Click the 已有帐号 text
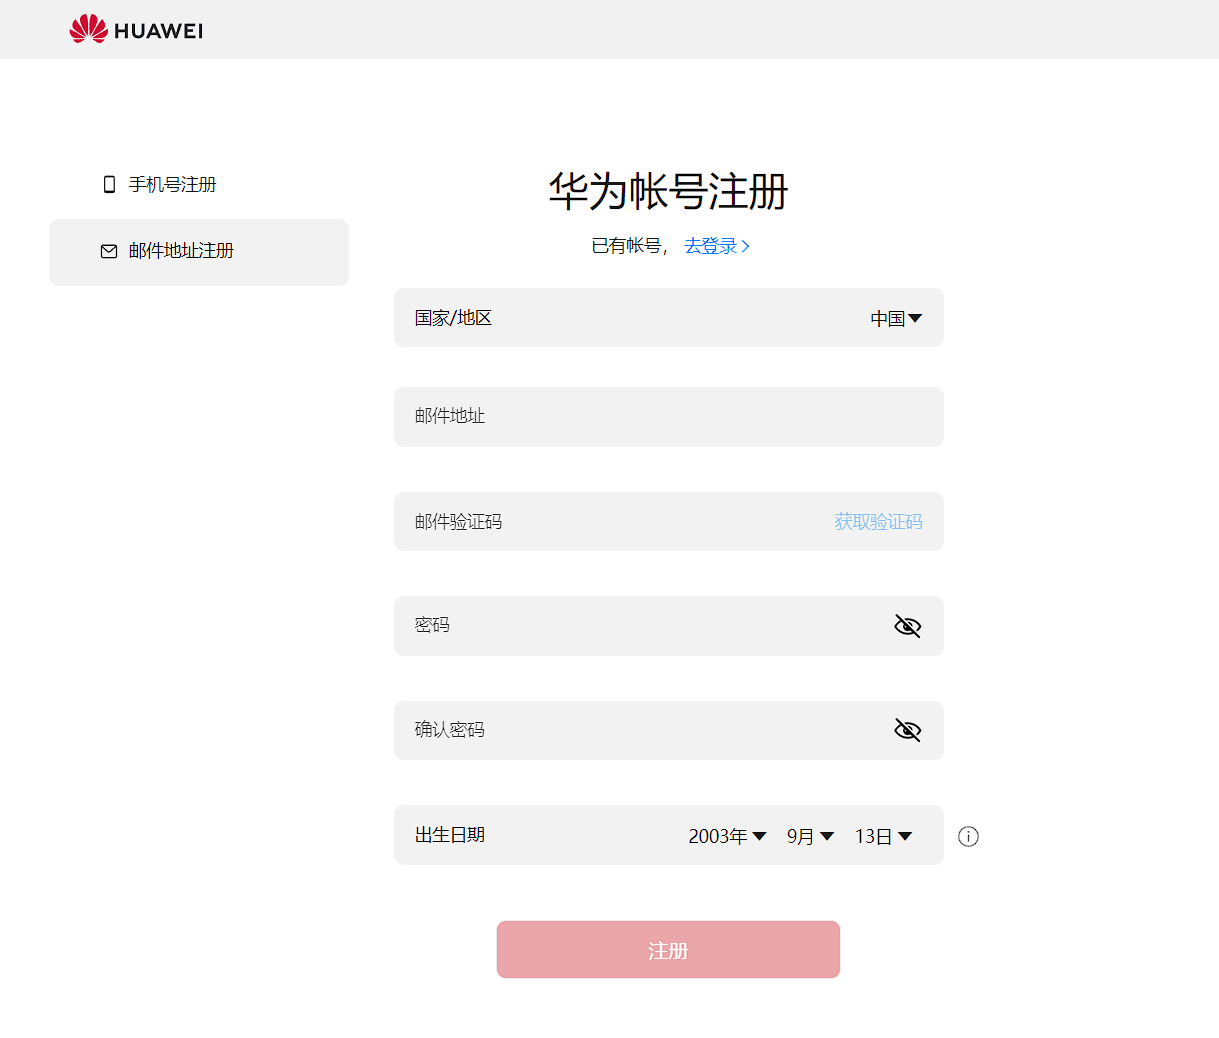 pyautogui.click(x=626, y=246)
